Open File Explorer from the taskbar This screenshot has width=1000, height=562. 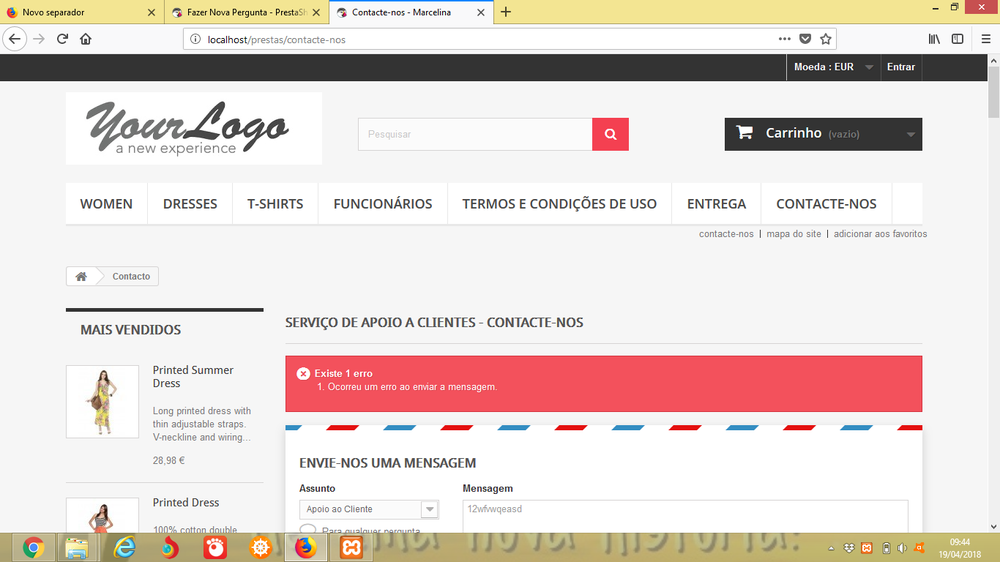point(77,548)
